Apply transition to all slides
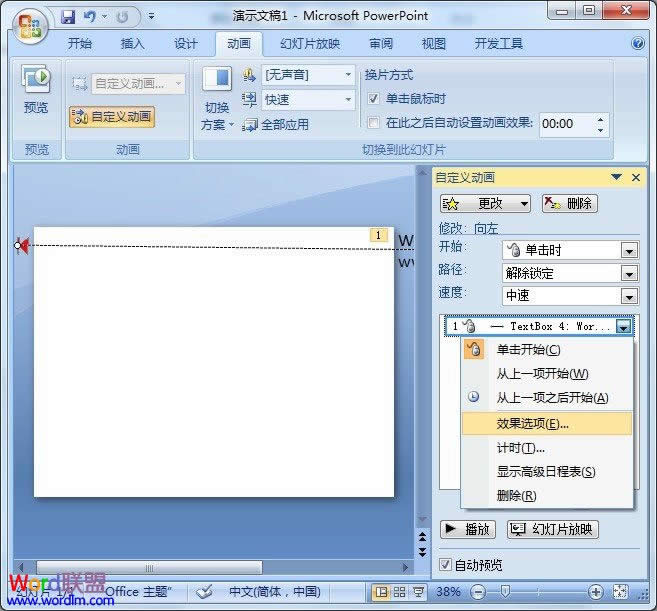 pos(276,124)
